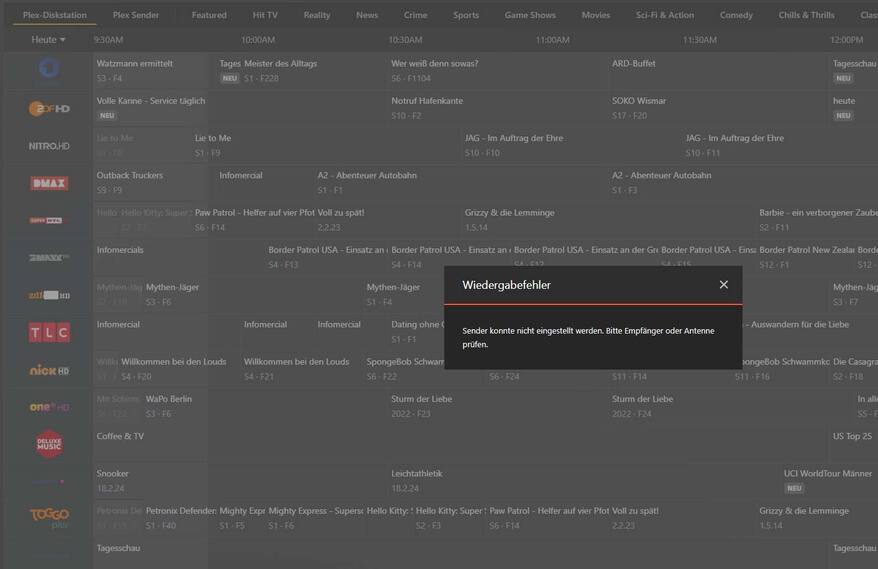The image size is (878, 569).
Task: Select the nick HD channel logo
Action: pyautogui.click(x=49, y=370)
